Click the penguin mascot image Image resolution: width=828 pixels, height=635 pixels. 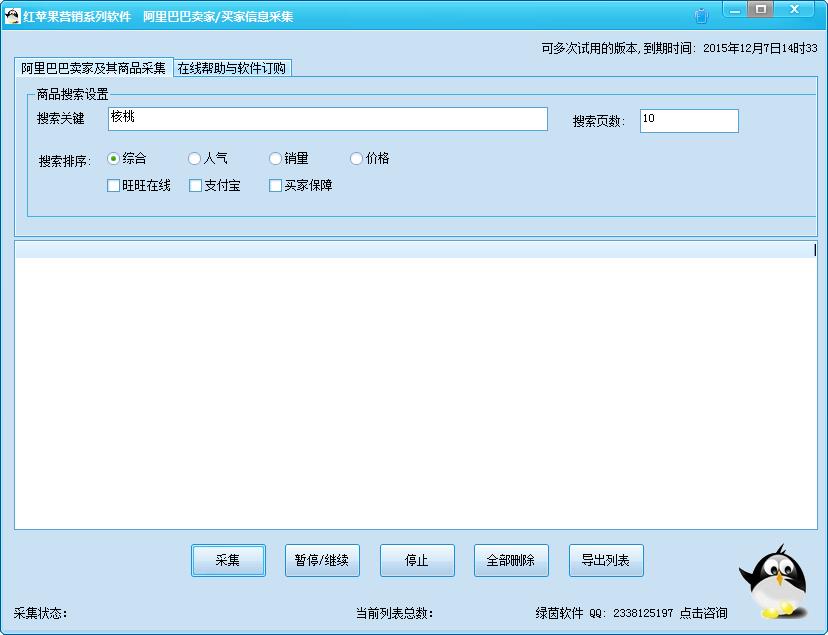[773, 582]
